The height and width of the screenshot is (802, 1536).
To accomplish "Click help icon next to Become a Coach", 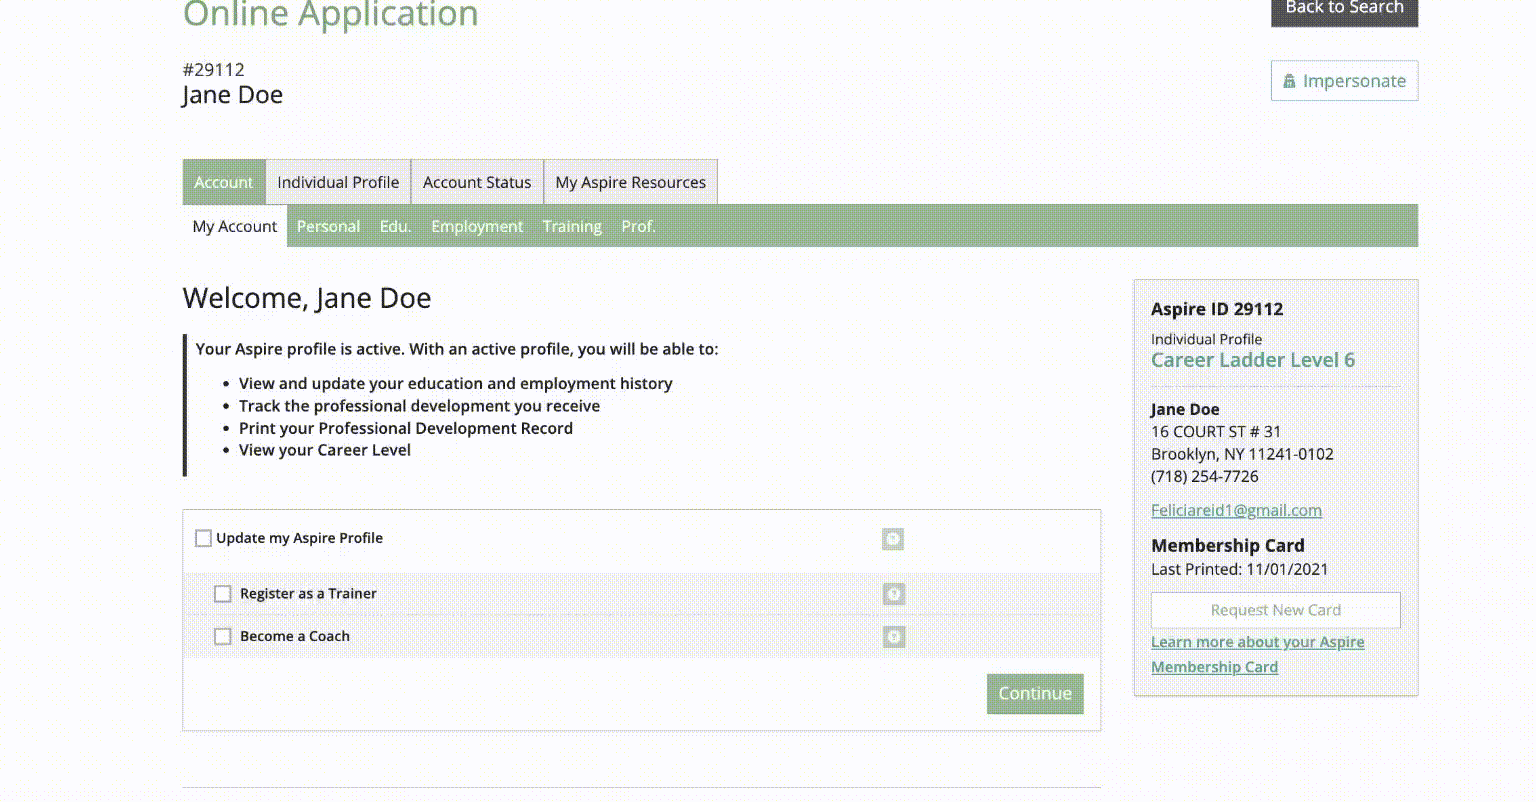I will 894,637.
